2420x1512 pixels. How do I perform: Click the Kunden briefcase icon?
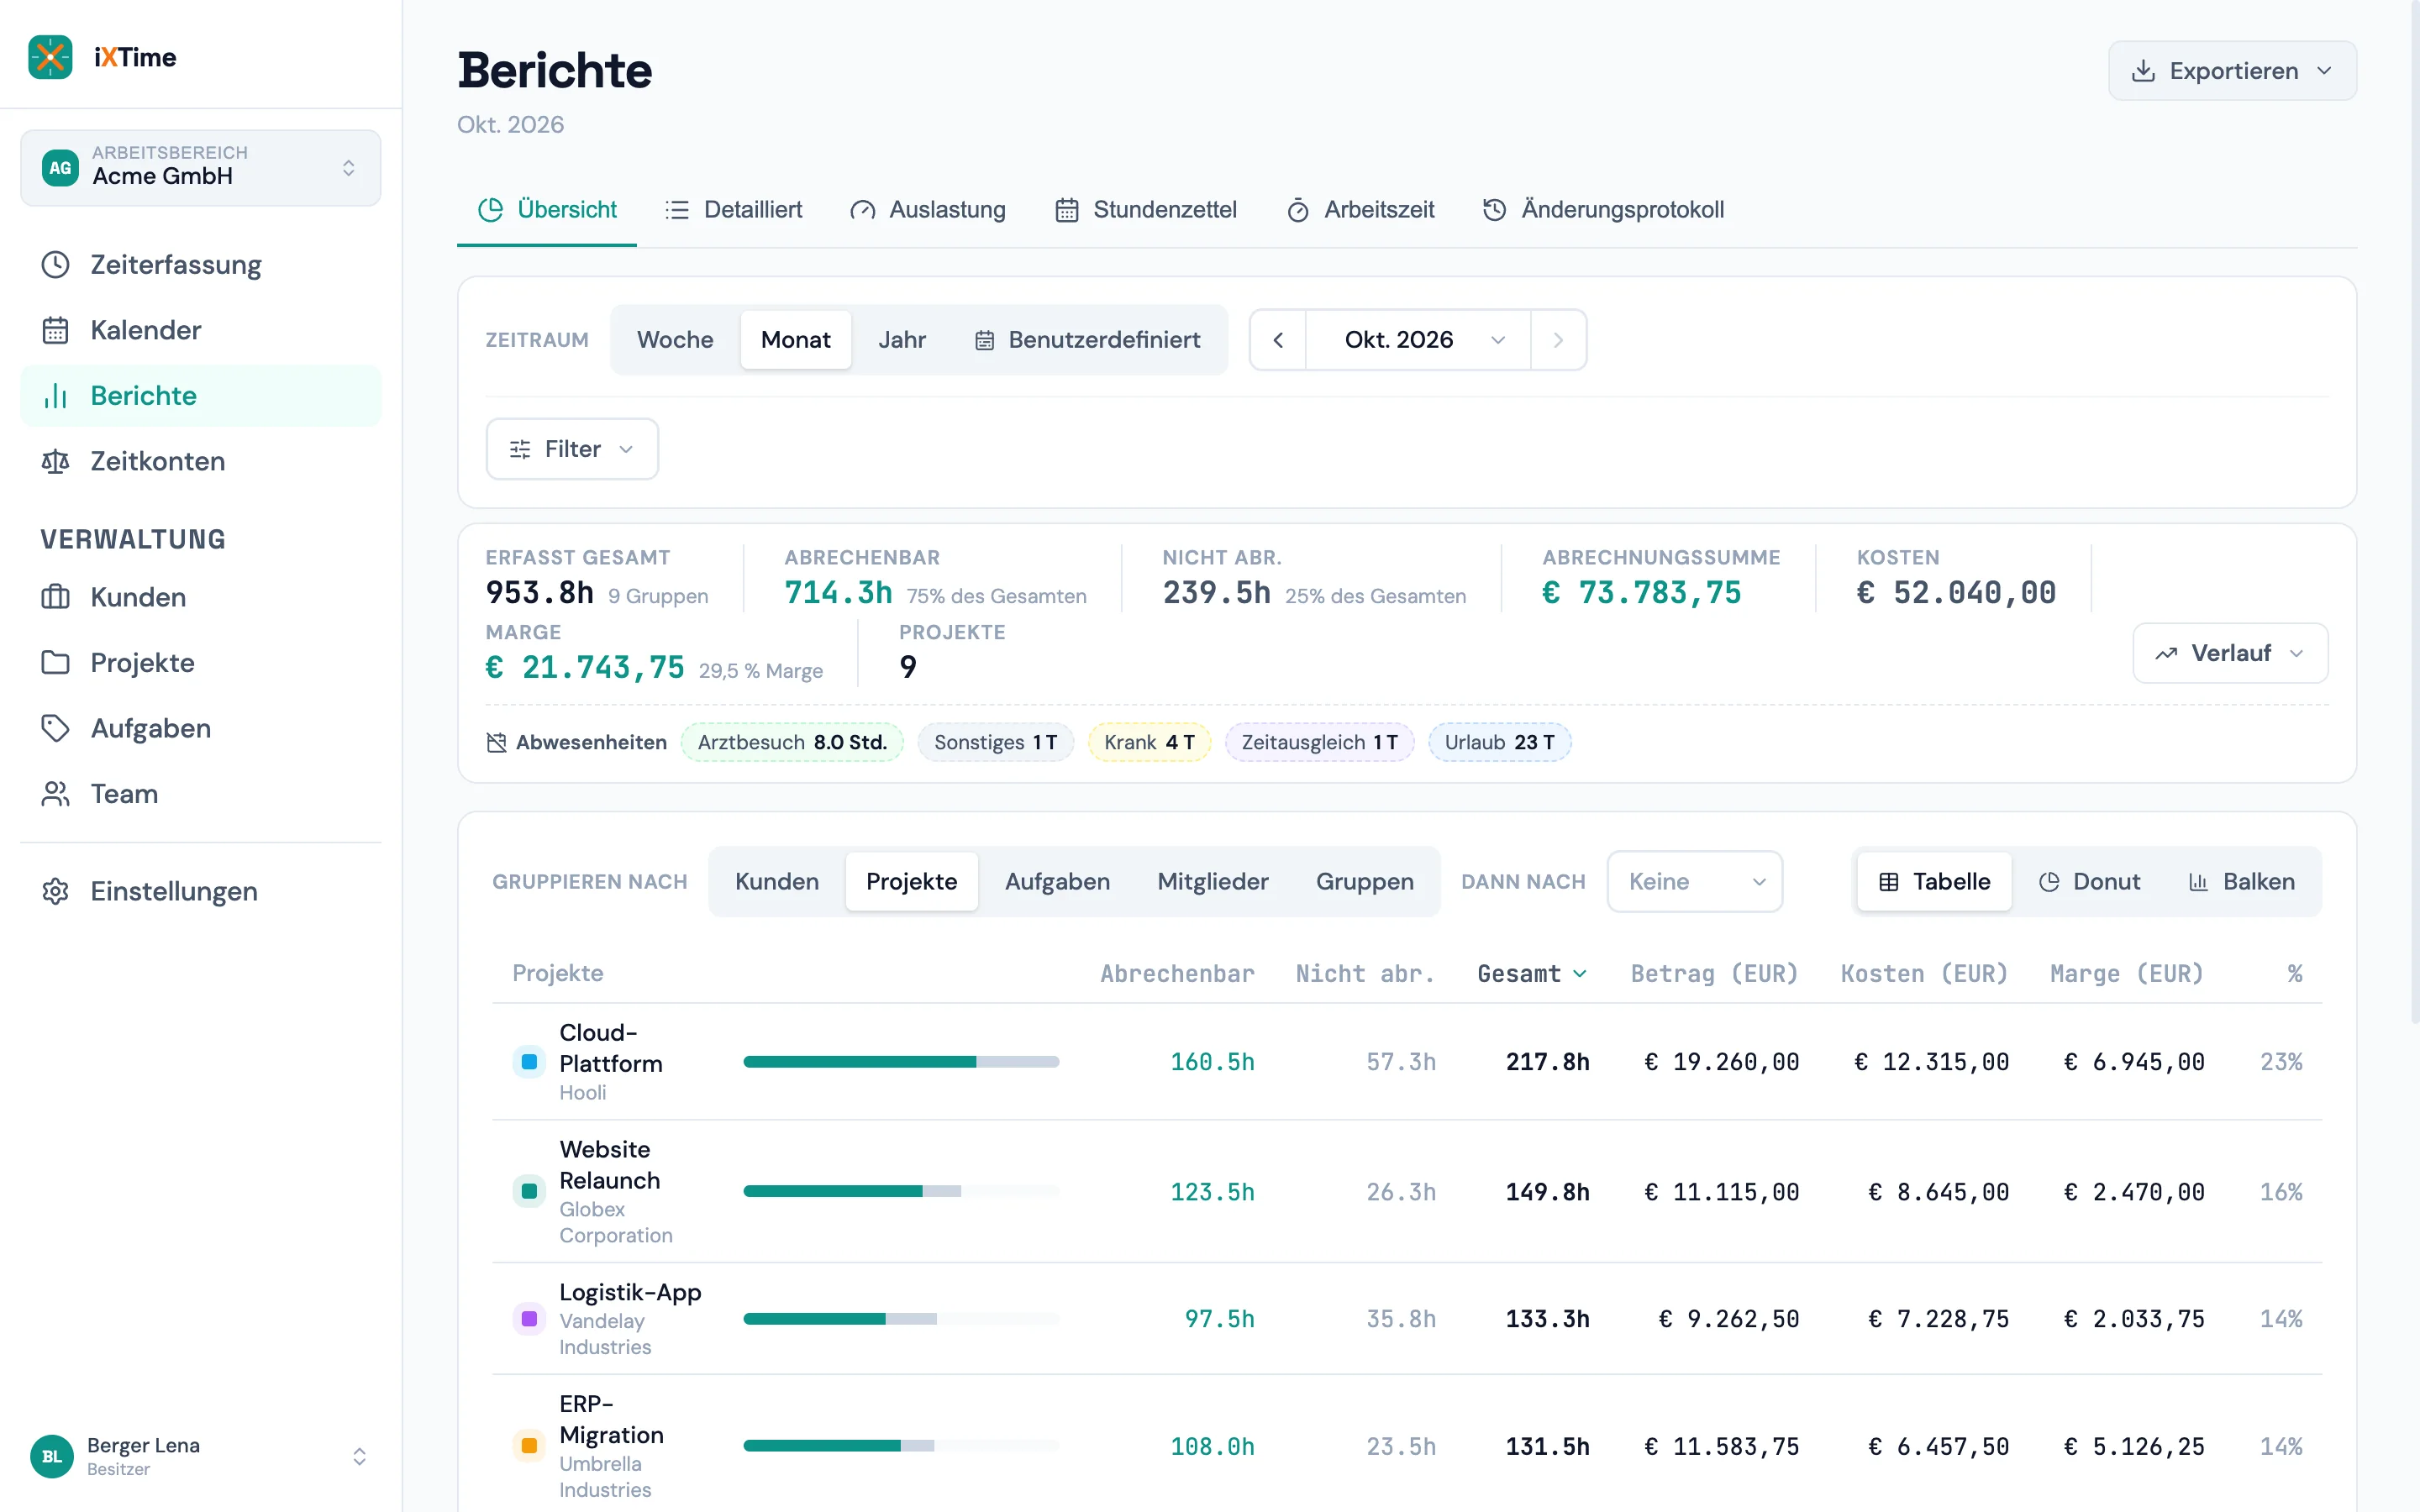(x=55, y=597)
